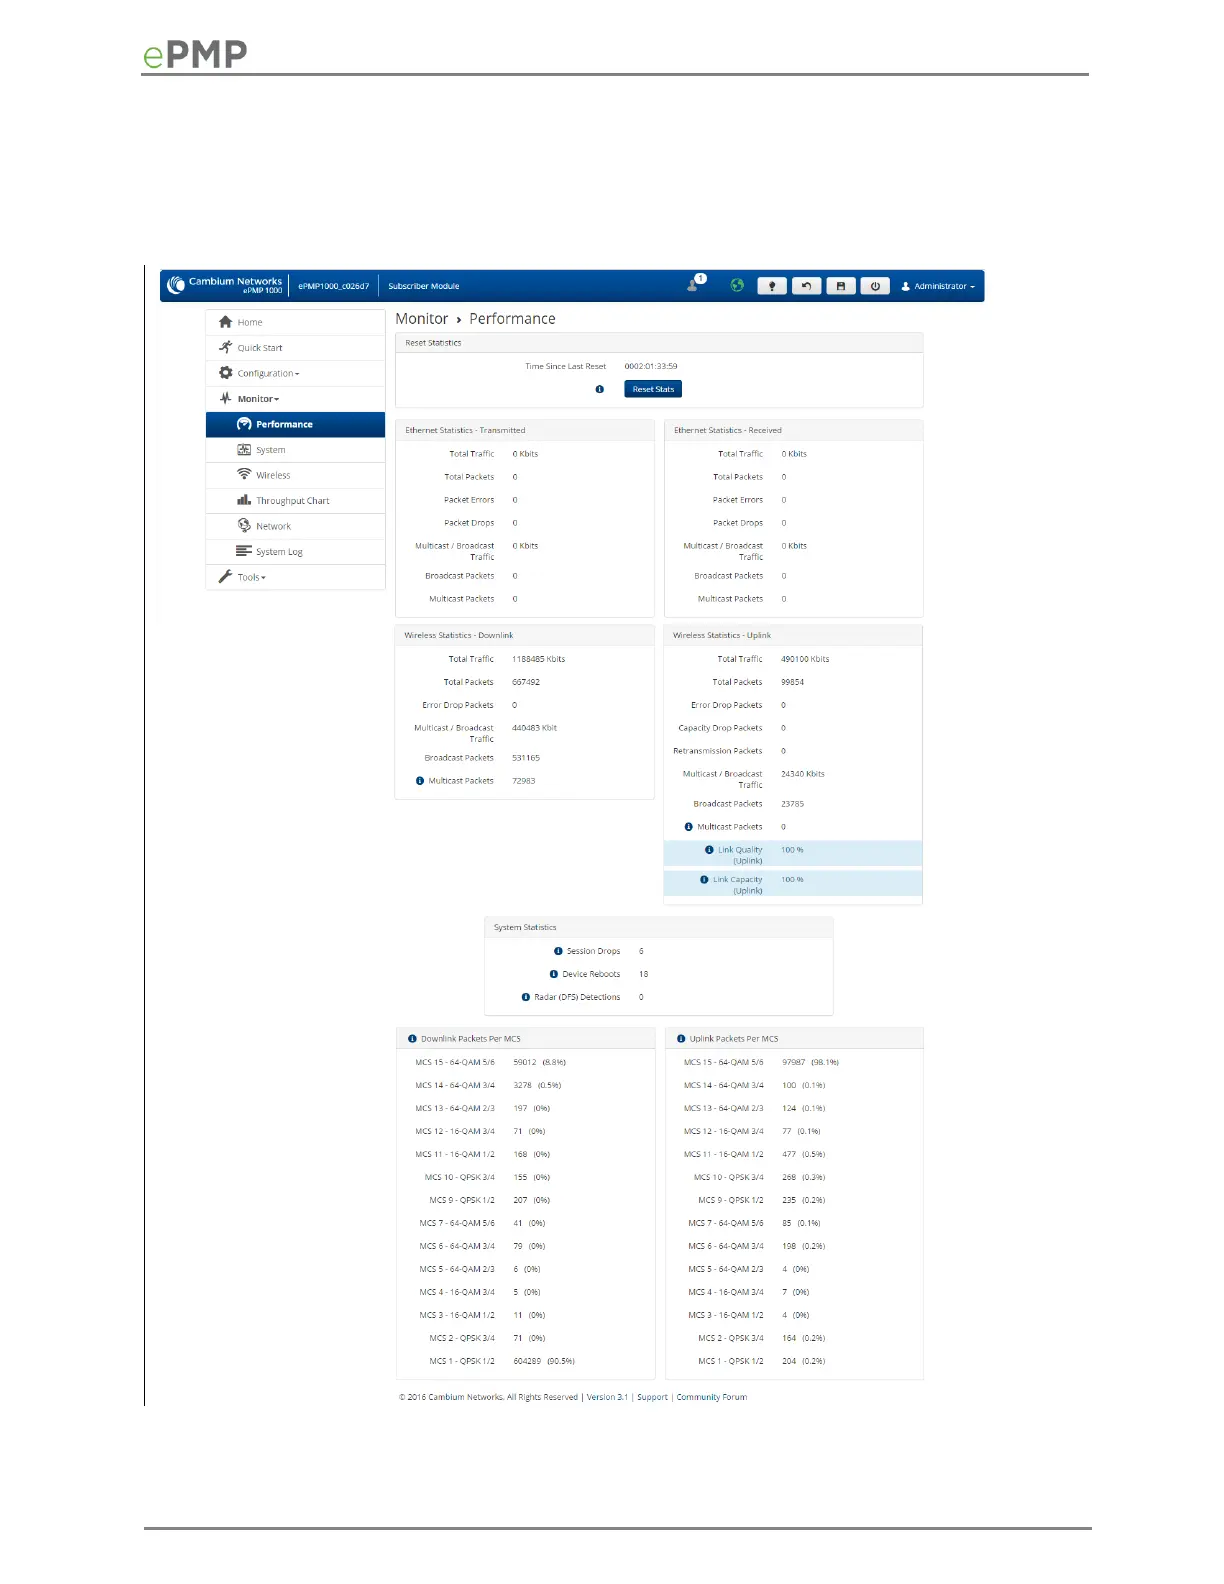1224x1584 pixels.
Task: Expand the Tools menu
Action: point(295,577)
